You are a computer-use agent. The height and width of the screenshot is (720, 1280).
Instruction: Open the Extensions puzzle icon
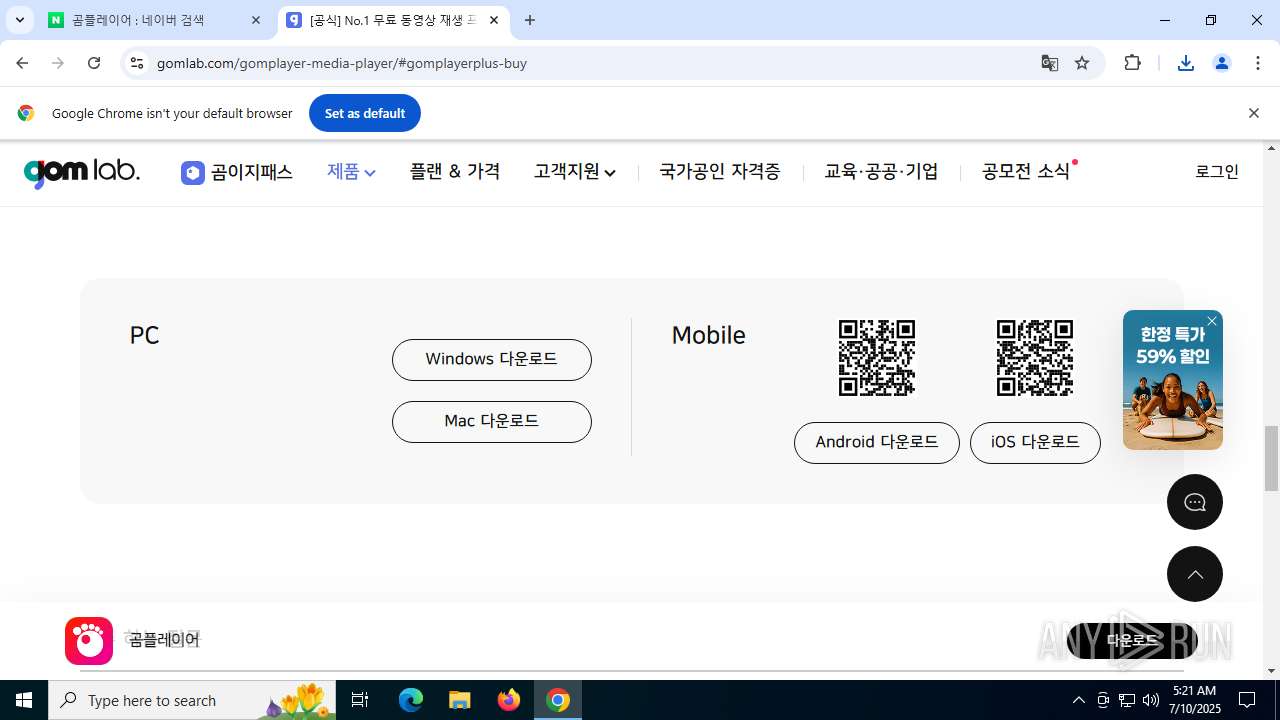[x=1132, y=63]
